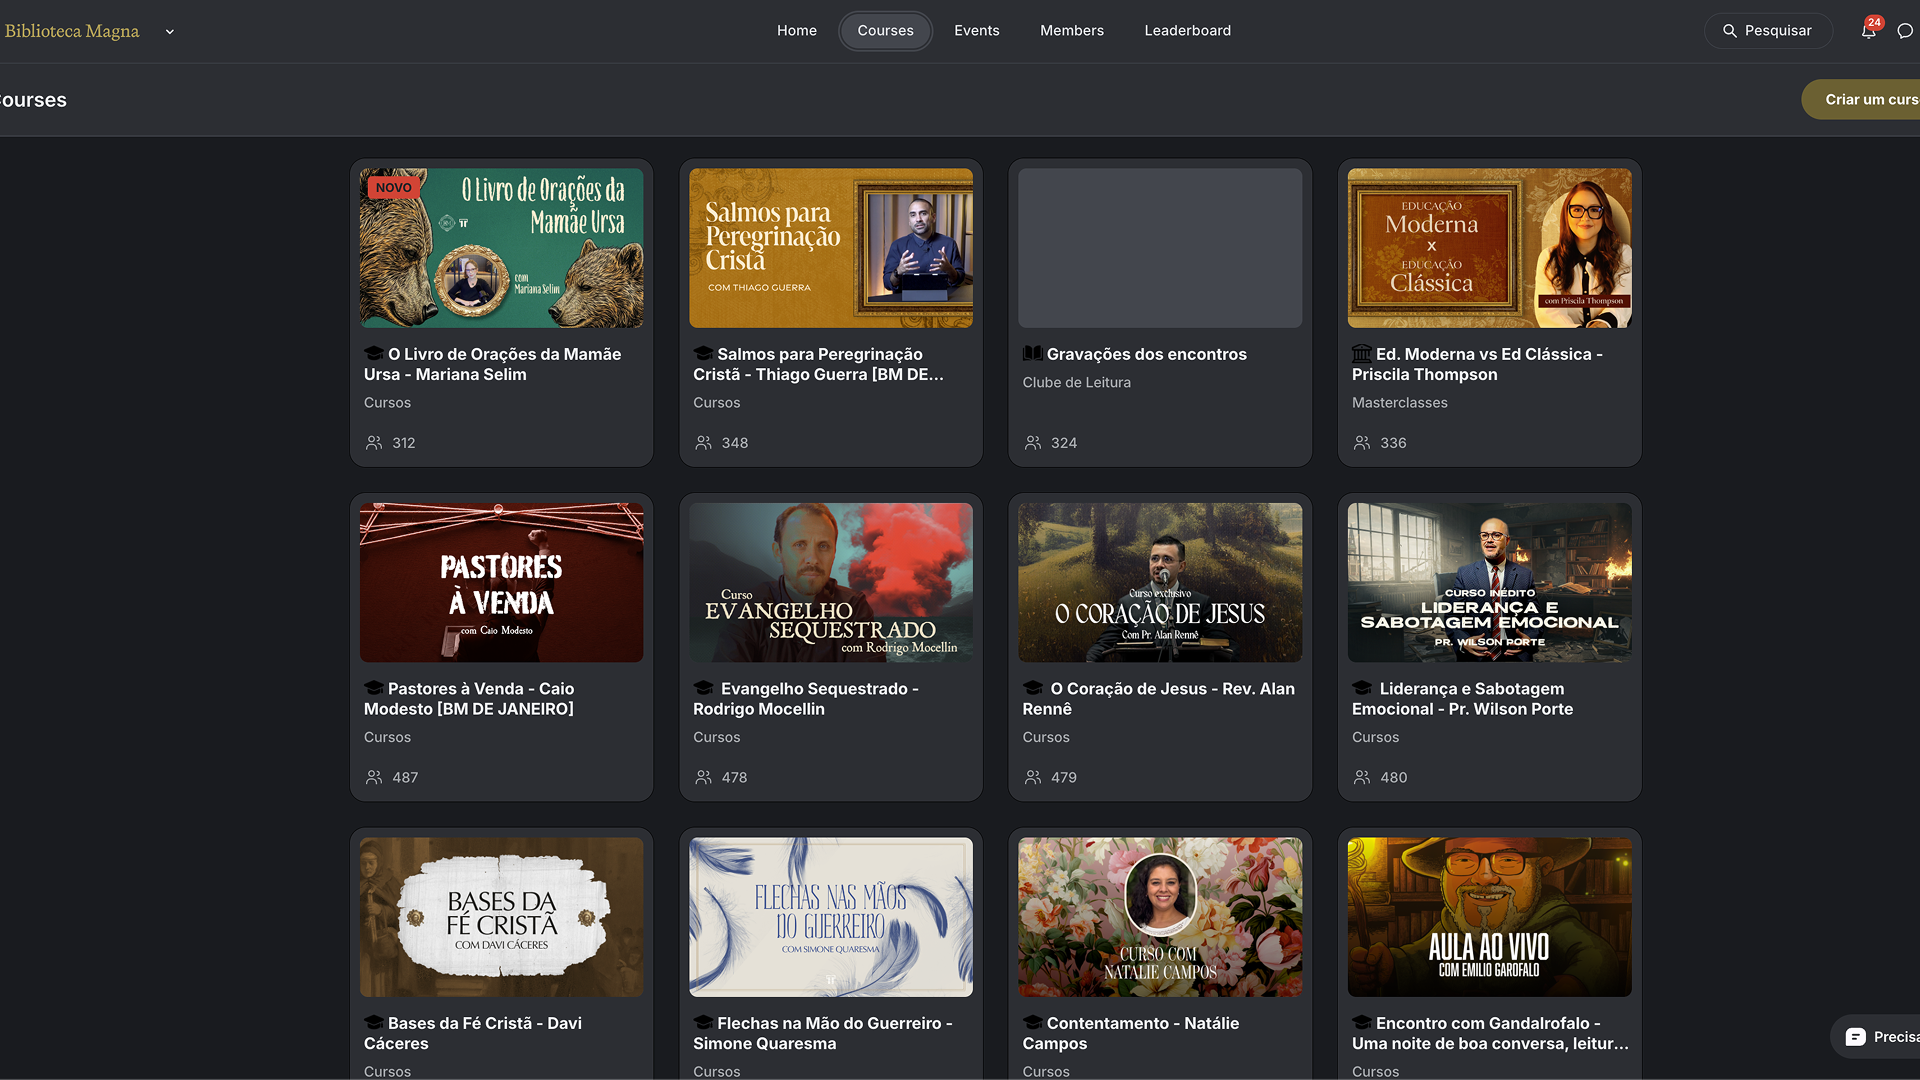Open the Mamãe Ursa bear thumbnail
The width and height of the screenshot is (1920, 1080).
[502, 248]
